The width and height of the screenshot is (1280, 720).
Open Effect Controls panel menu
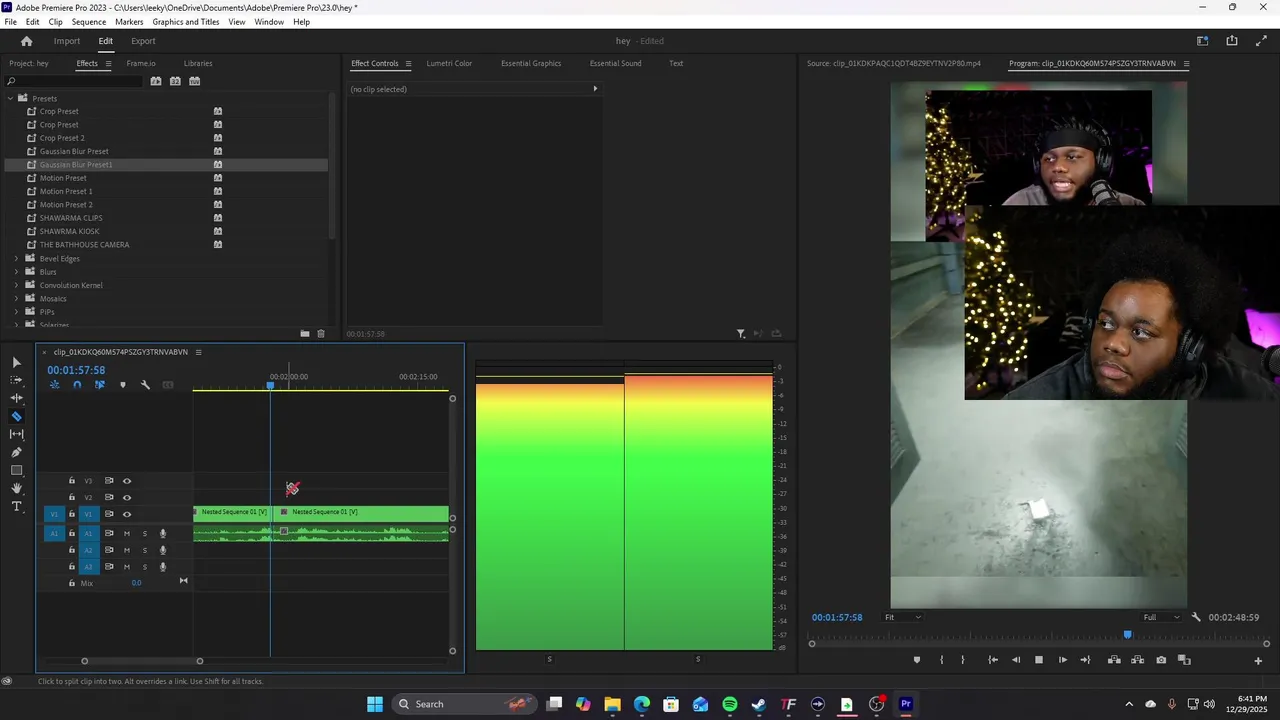408,64
